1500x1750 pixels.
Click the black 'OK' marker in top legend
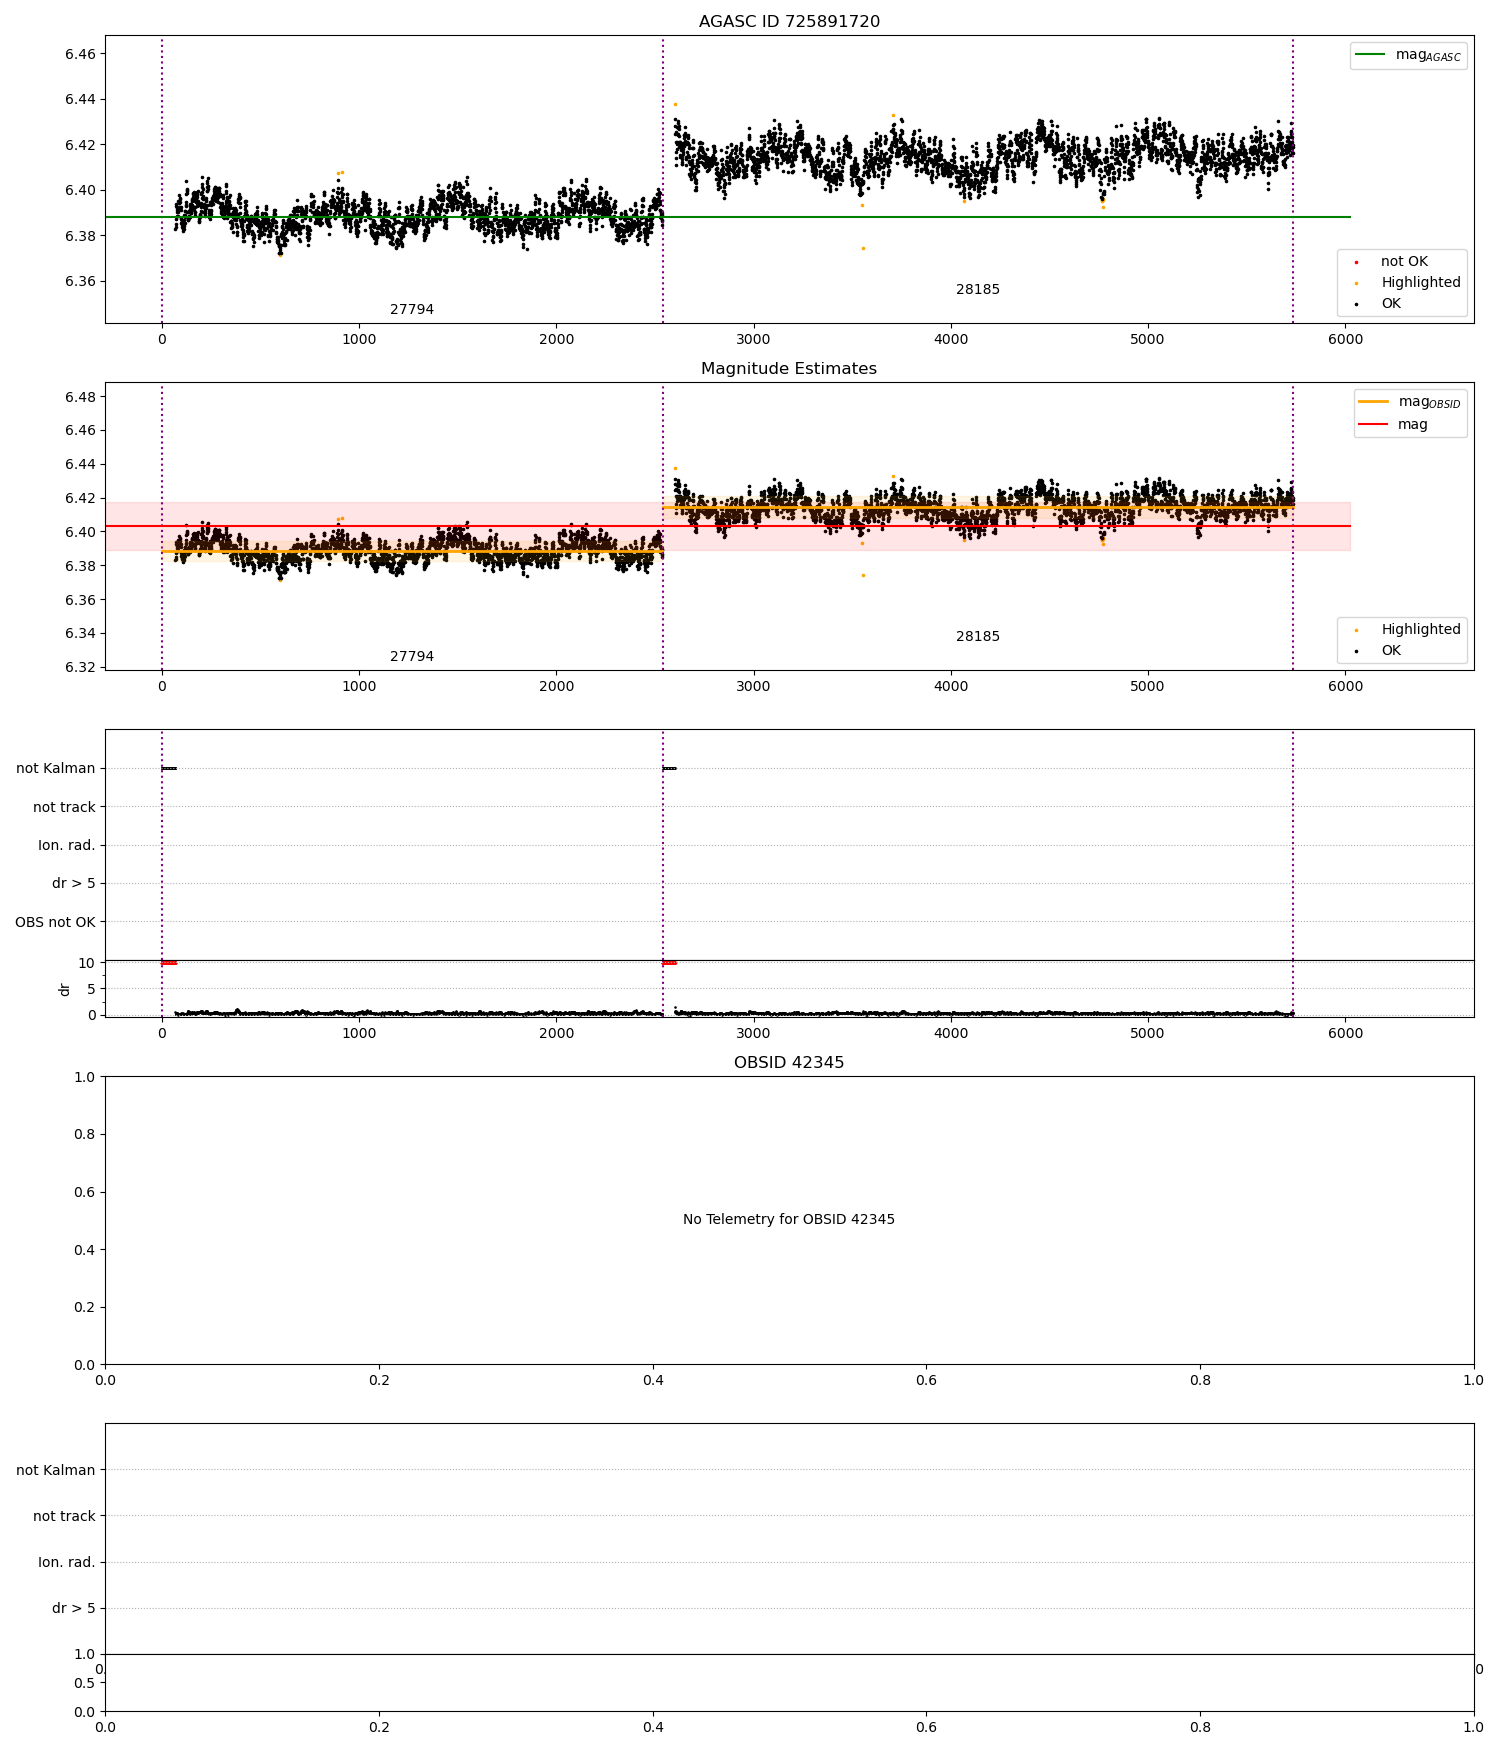(1356, 304)
